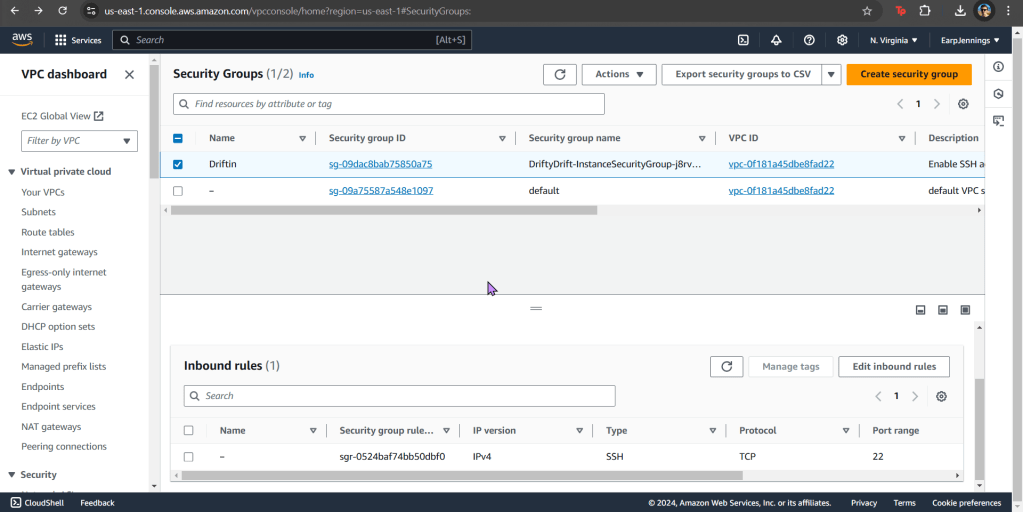Expand the Filter by VPC dropdown
Screen dimensions: 1023x512
coord(79,141)
